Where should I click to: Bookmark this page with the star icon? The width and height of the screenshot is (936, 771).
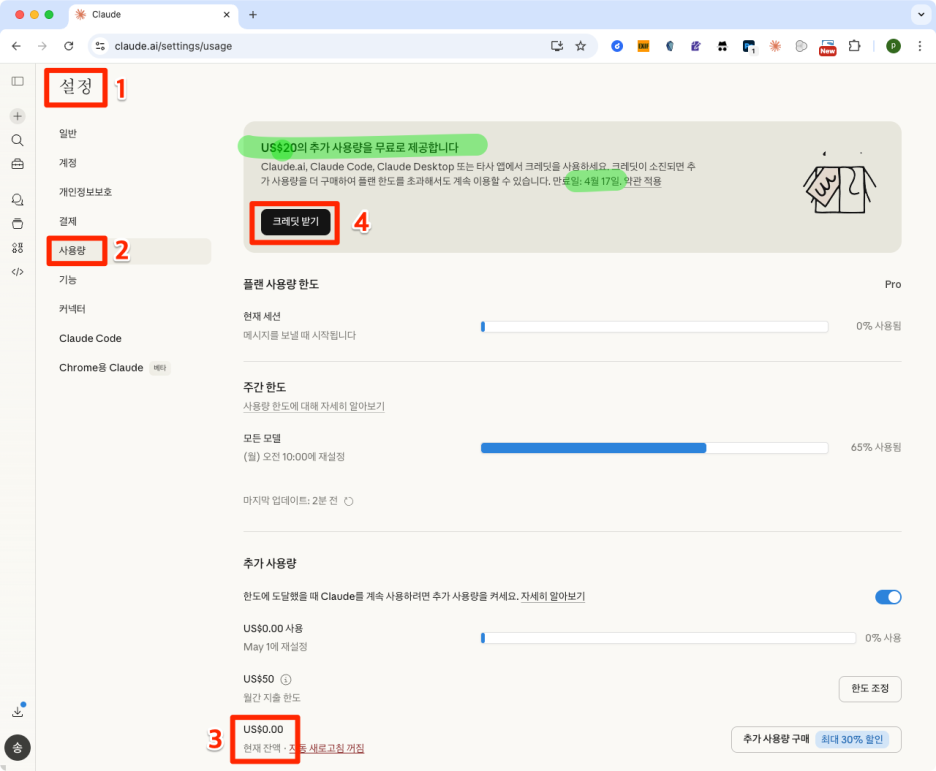580,46
